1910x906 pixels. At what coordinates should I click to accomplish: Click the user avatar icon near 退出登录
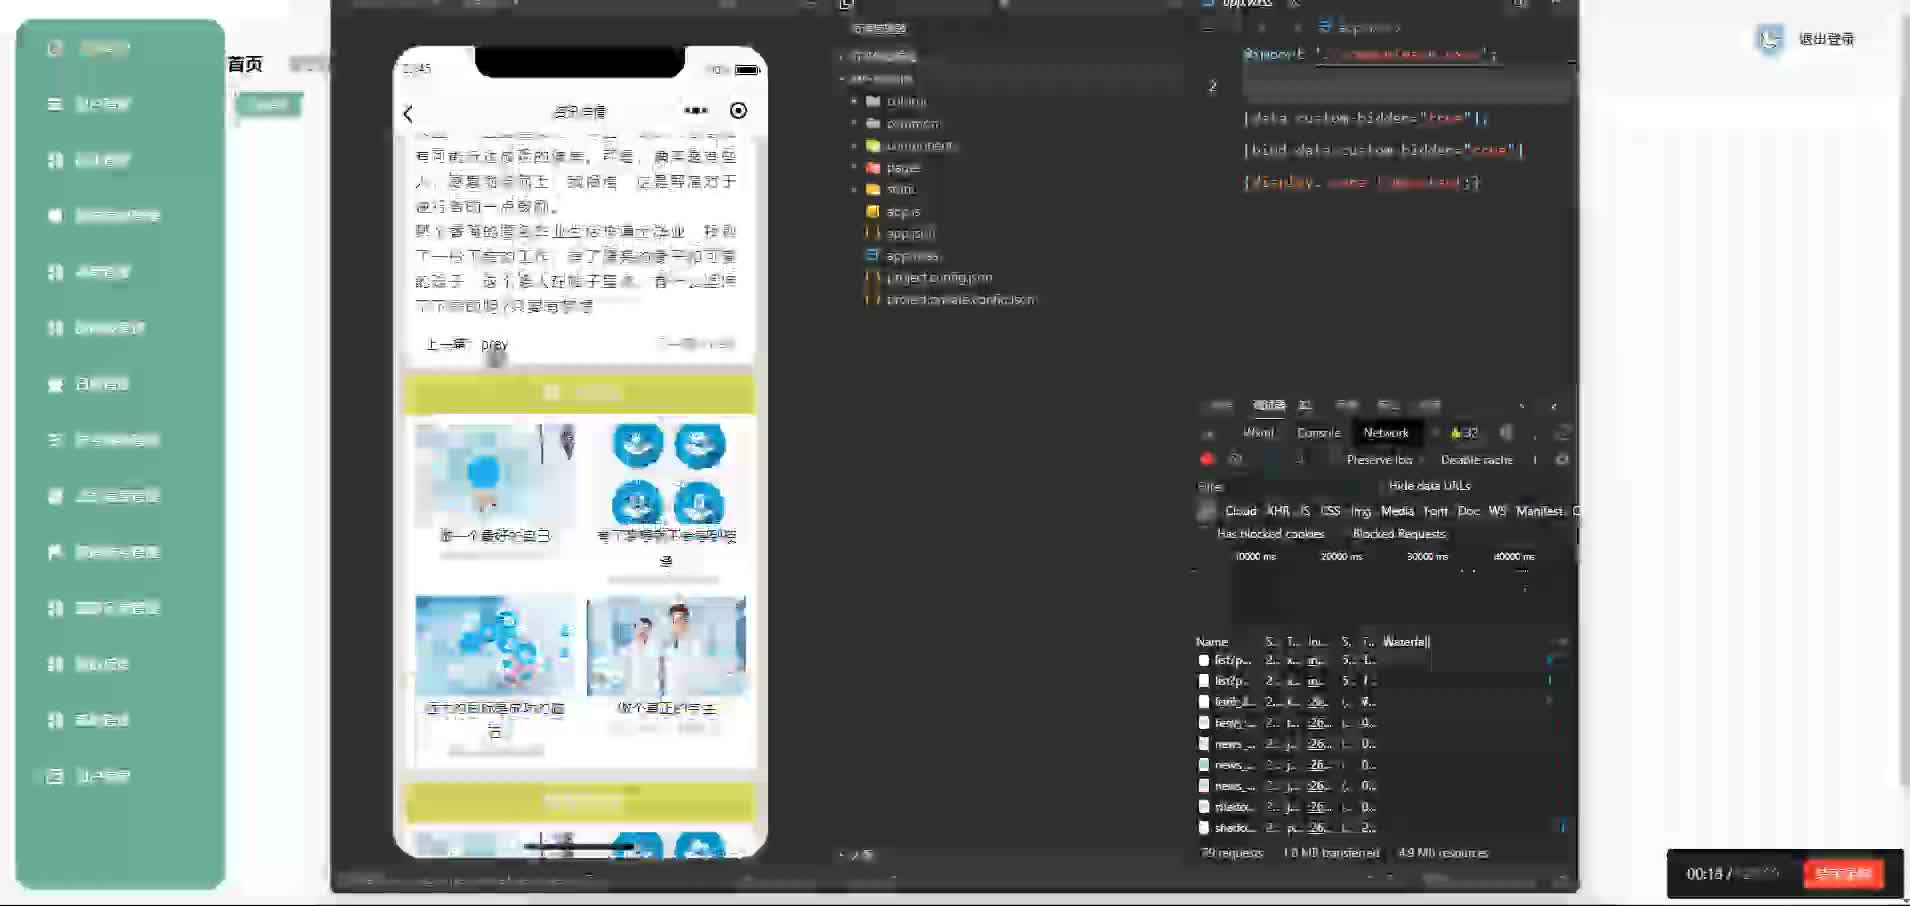point(1770,39)
